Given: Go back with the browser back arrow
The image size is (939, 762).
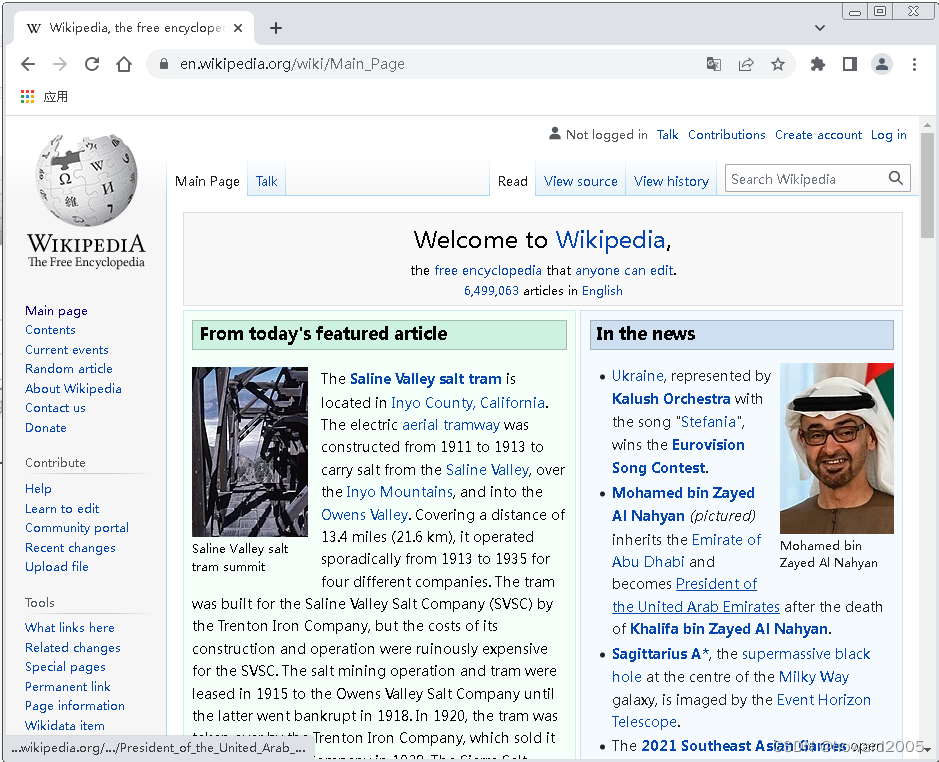Looking at the screenshot, I should tap(28, 64).
